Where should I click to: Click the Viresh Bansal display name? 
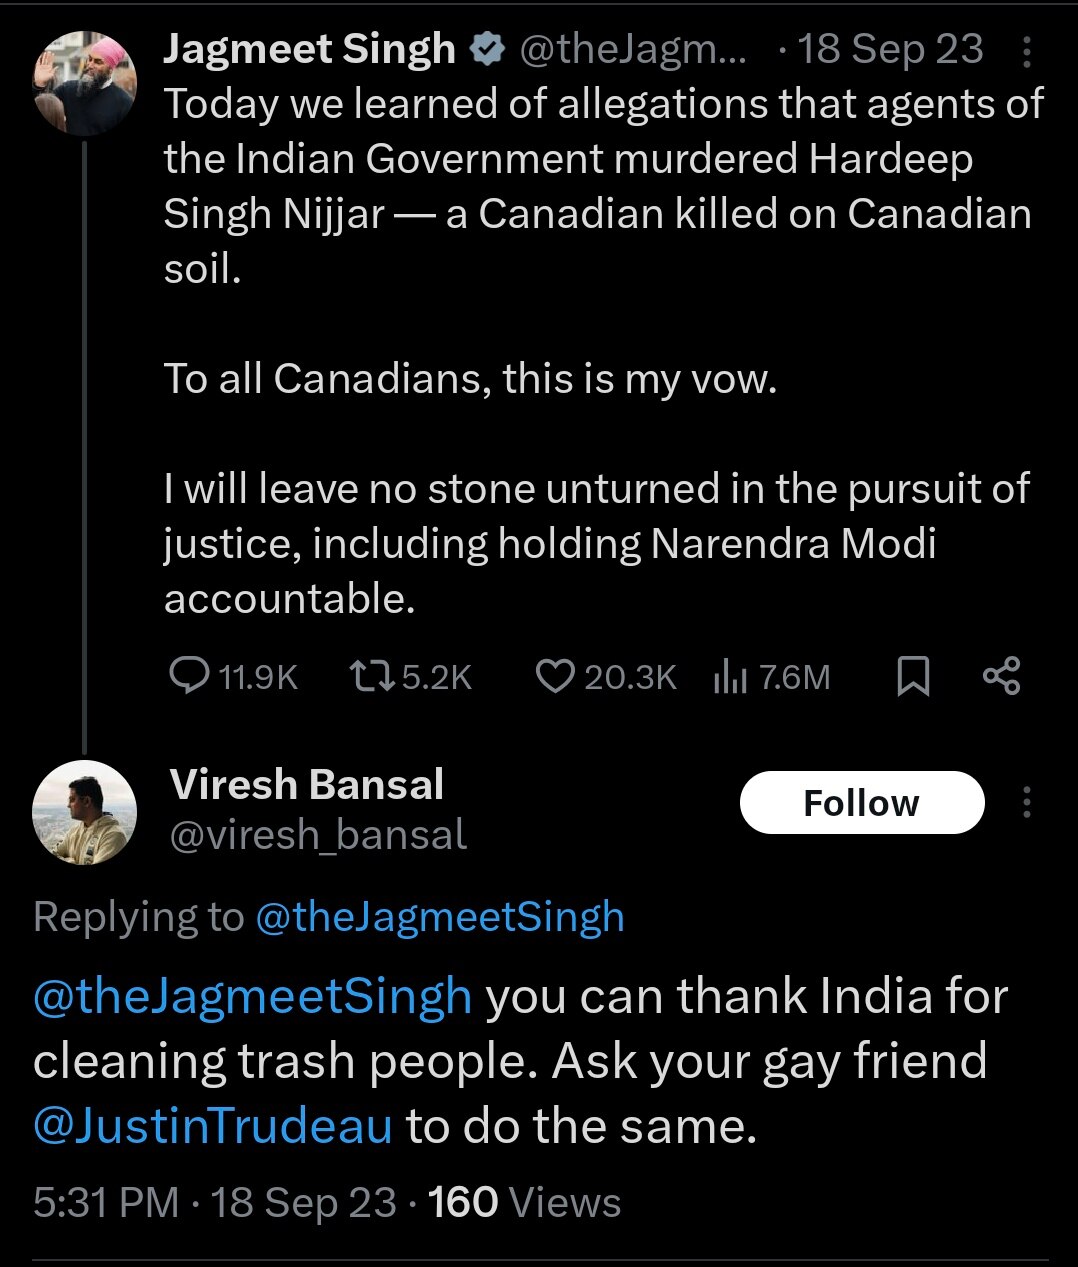(307, 785)
